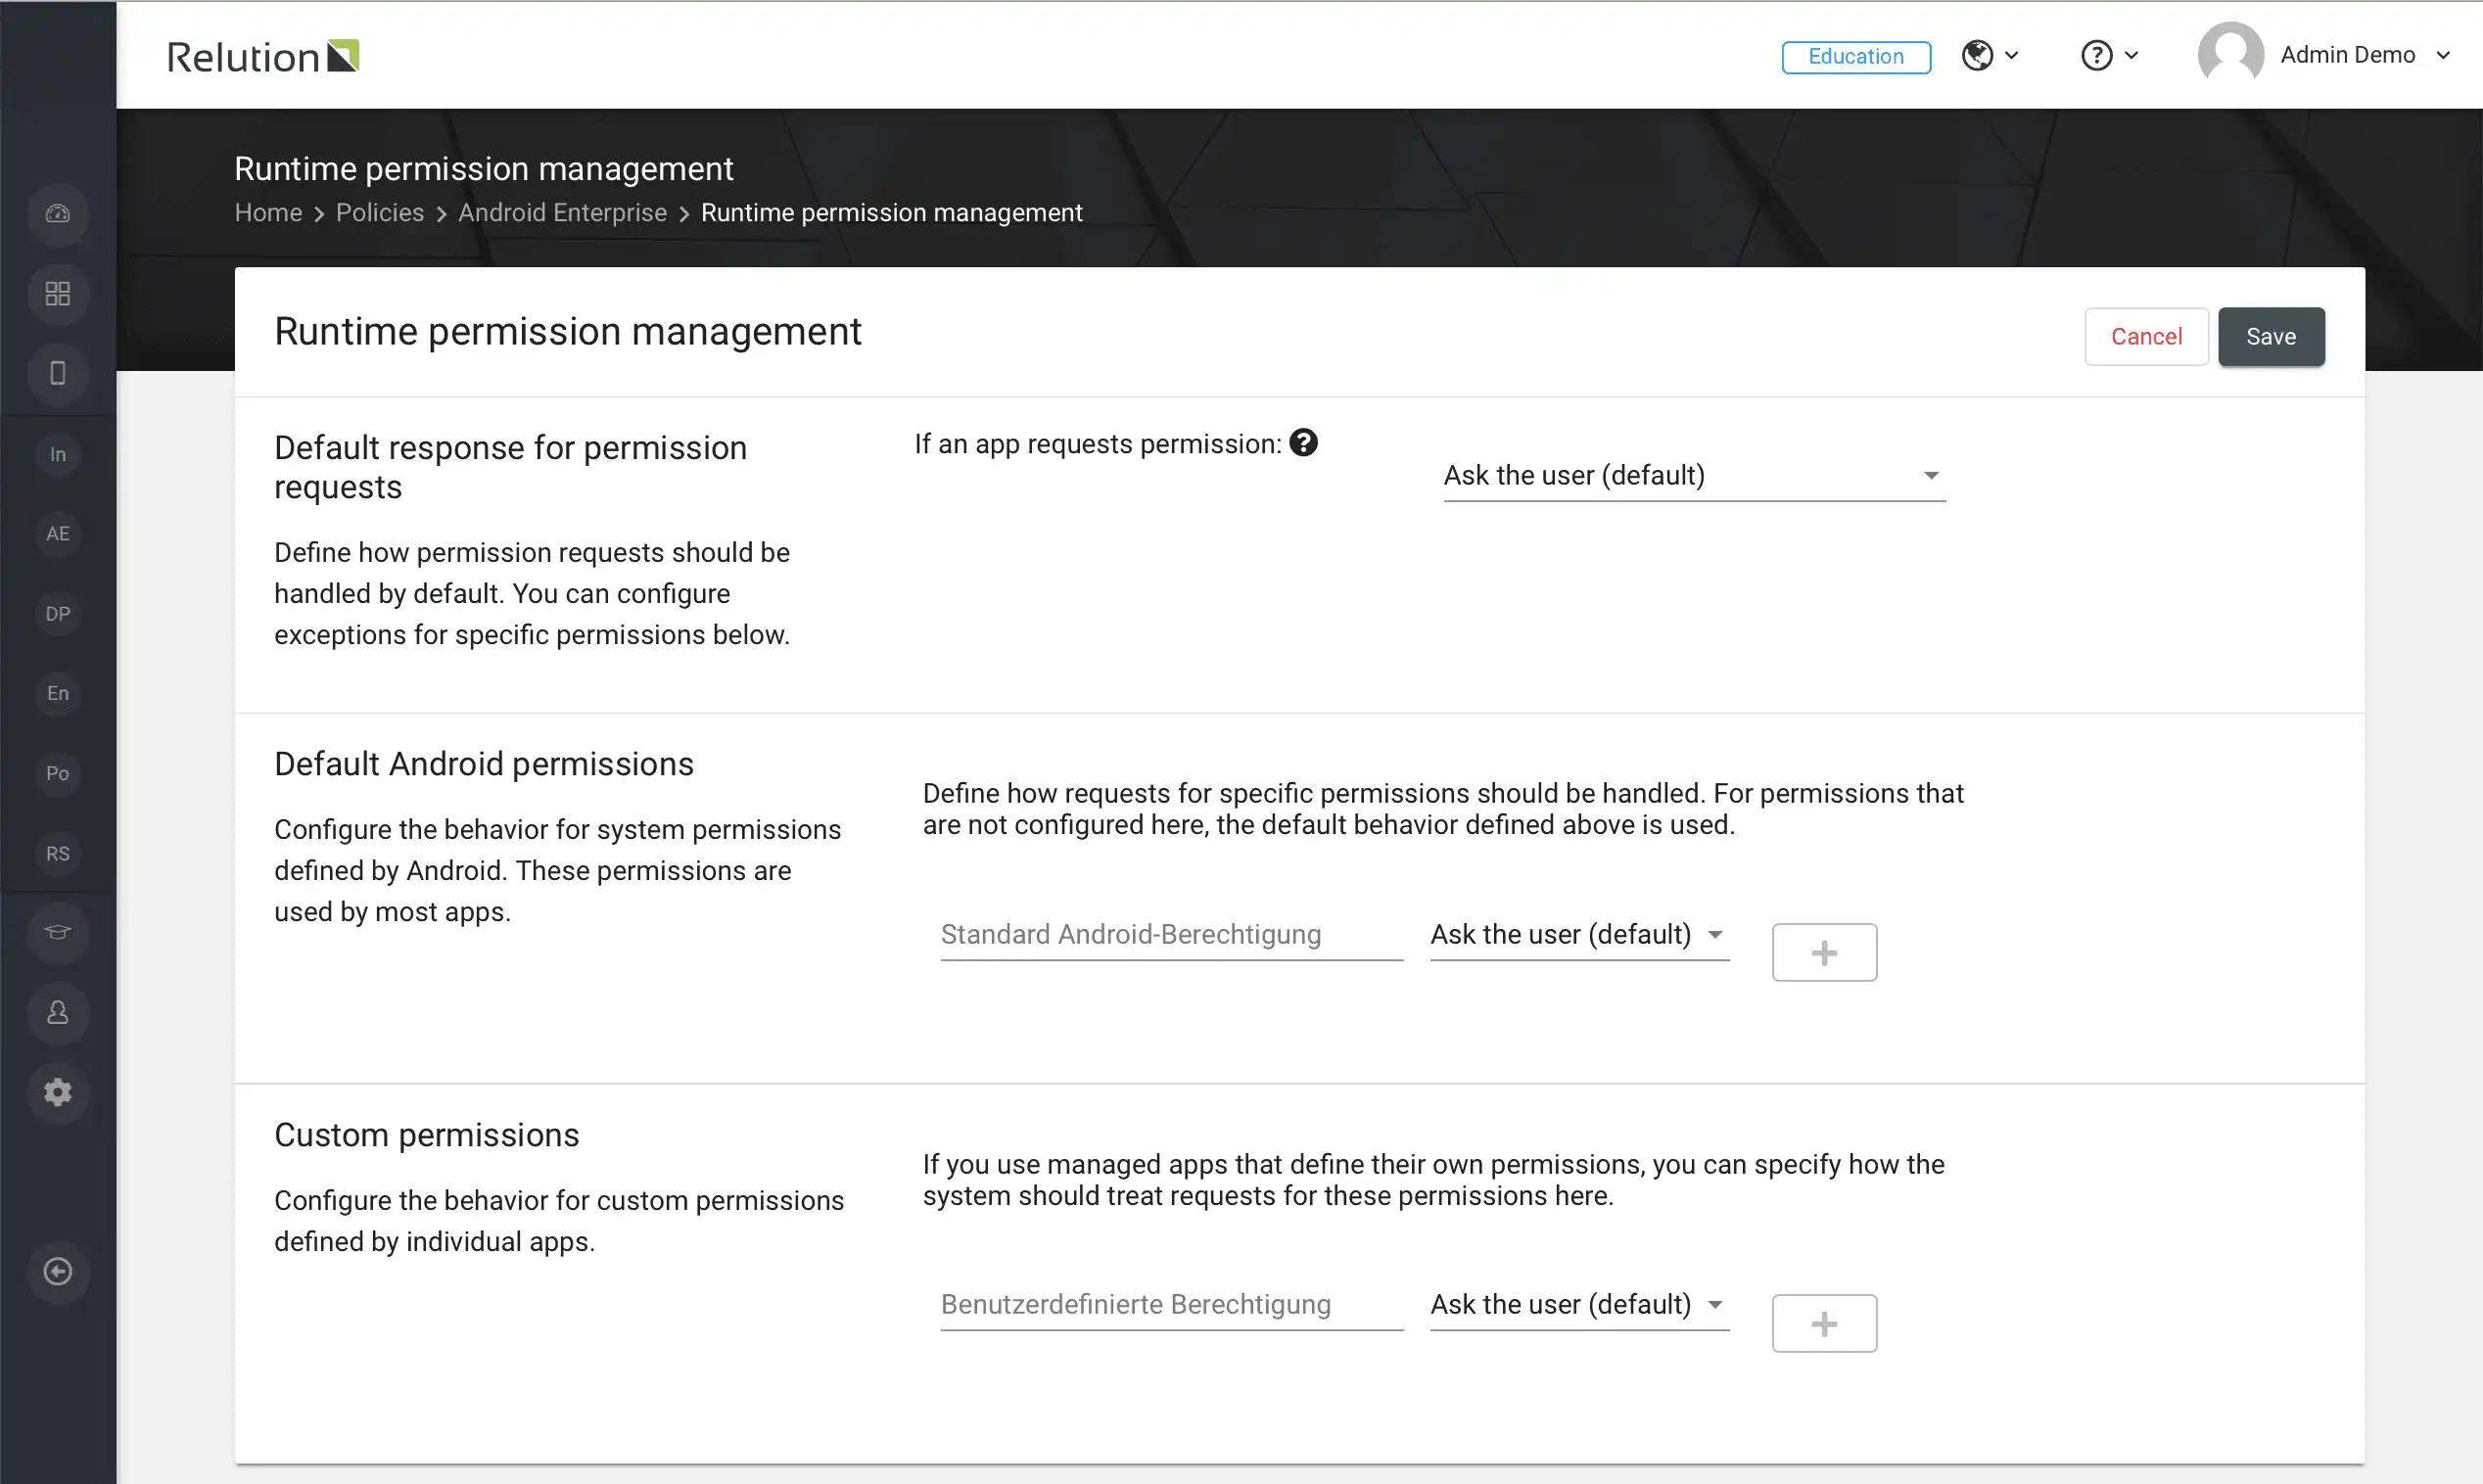Click the Admin Demo avatar

coord(2230,55)
